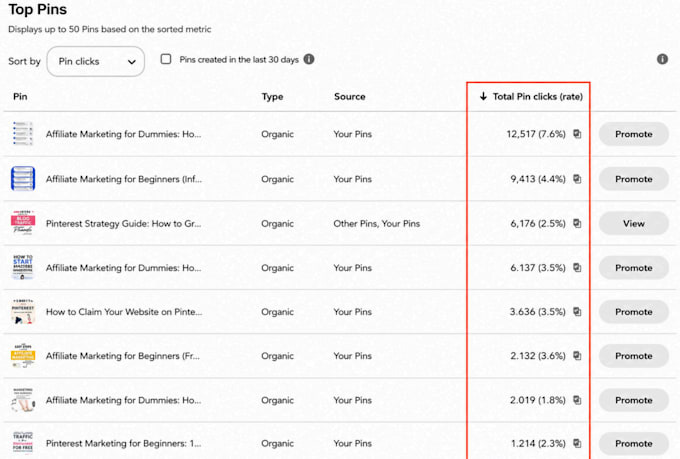Screen dimensions: 680x459
Task: Open the info icon at top right
Action: pos(662,59)
